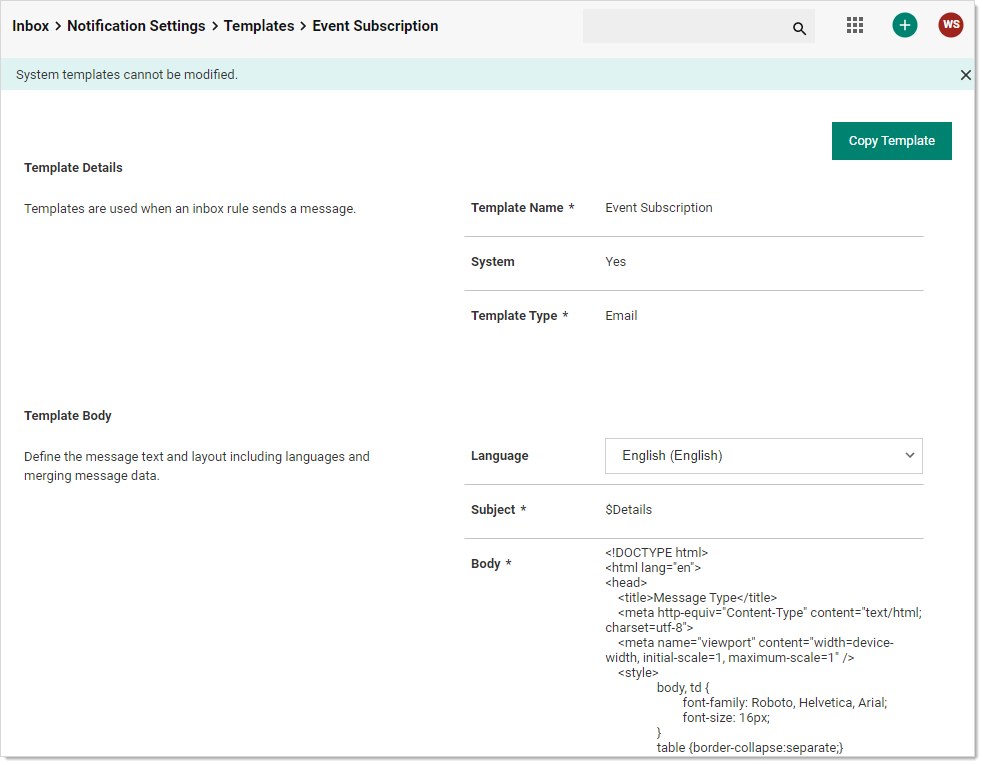The height and width of the screenshot is (765, 983).
Task: Focus the search input field
Action: [x=685, y=27]
